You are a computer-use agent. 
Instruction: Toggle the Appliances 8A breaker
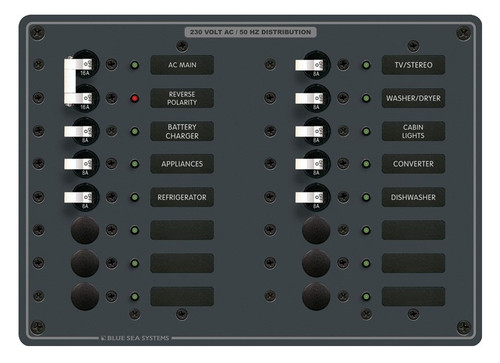point(78,164)
